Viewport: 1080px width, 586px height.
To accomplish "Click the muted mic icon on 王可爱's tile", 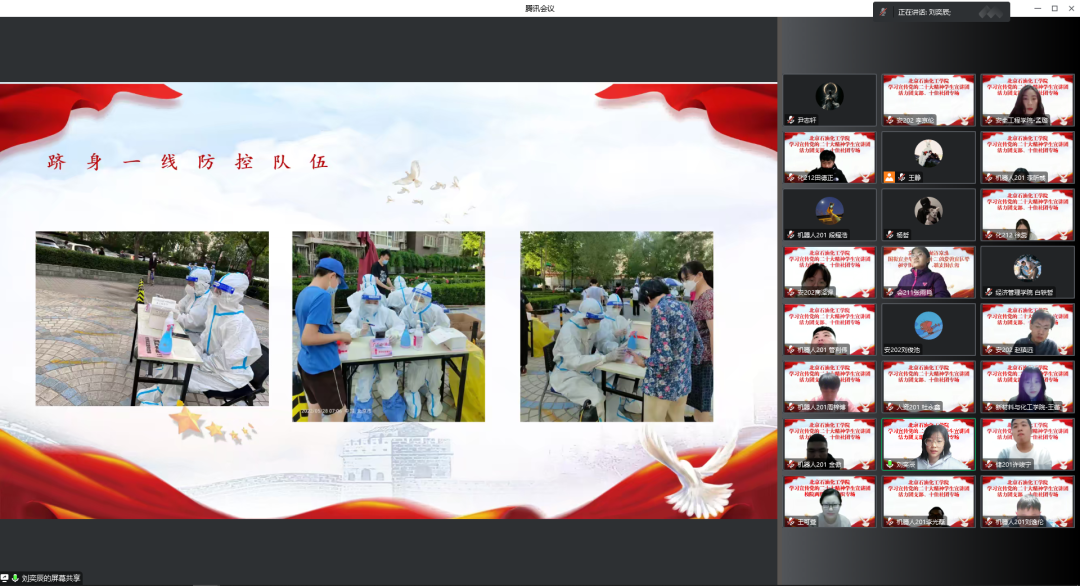I will (790, 522).
